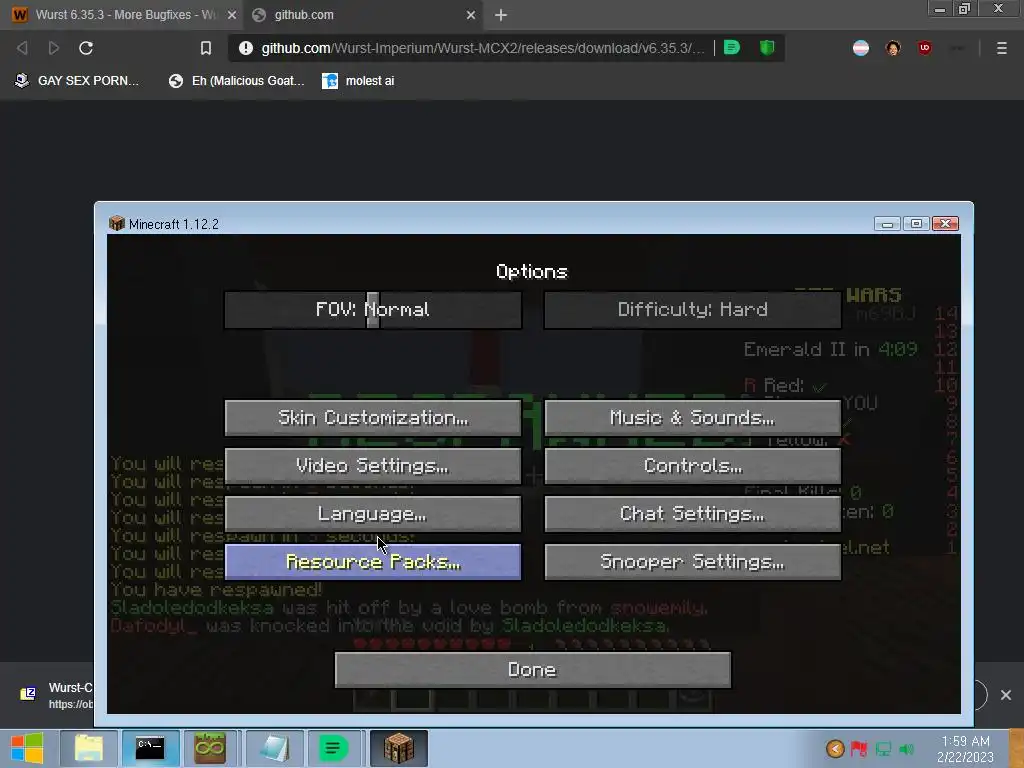Open the first bookmark with pixel icon
Image resolution: width=1024 pixels, height=768 pixels.
[x=76, y=81]
